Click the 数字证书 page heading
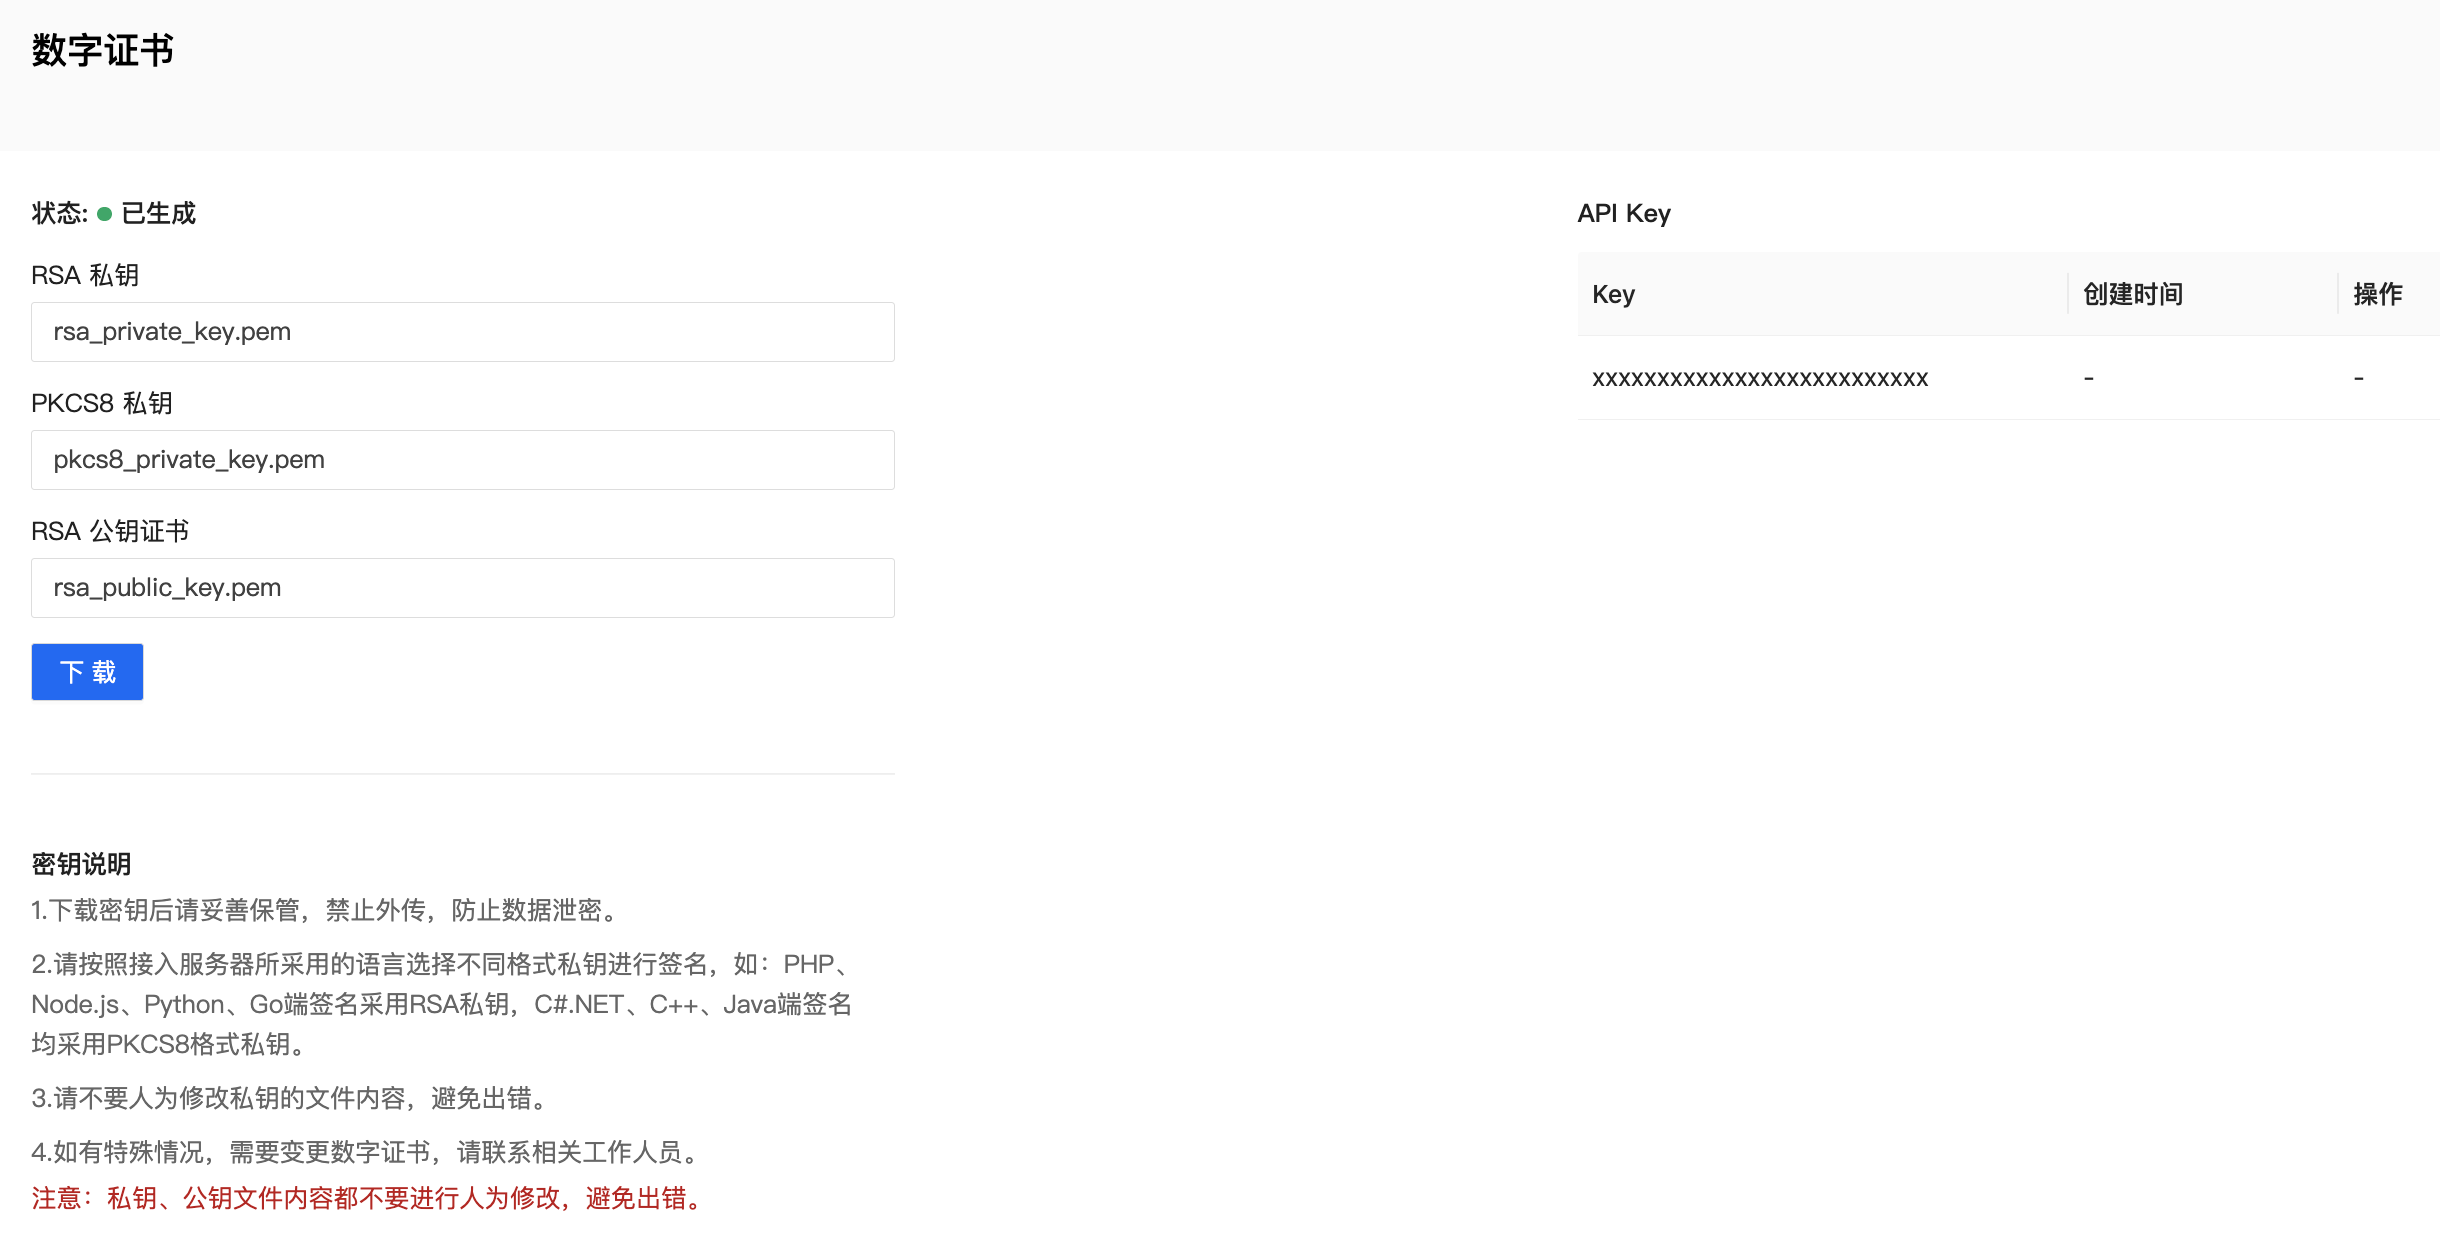This screenshot has height=1246, width=2440. (x=103, y=50)
